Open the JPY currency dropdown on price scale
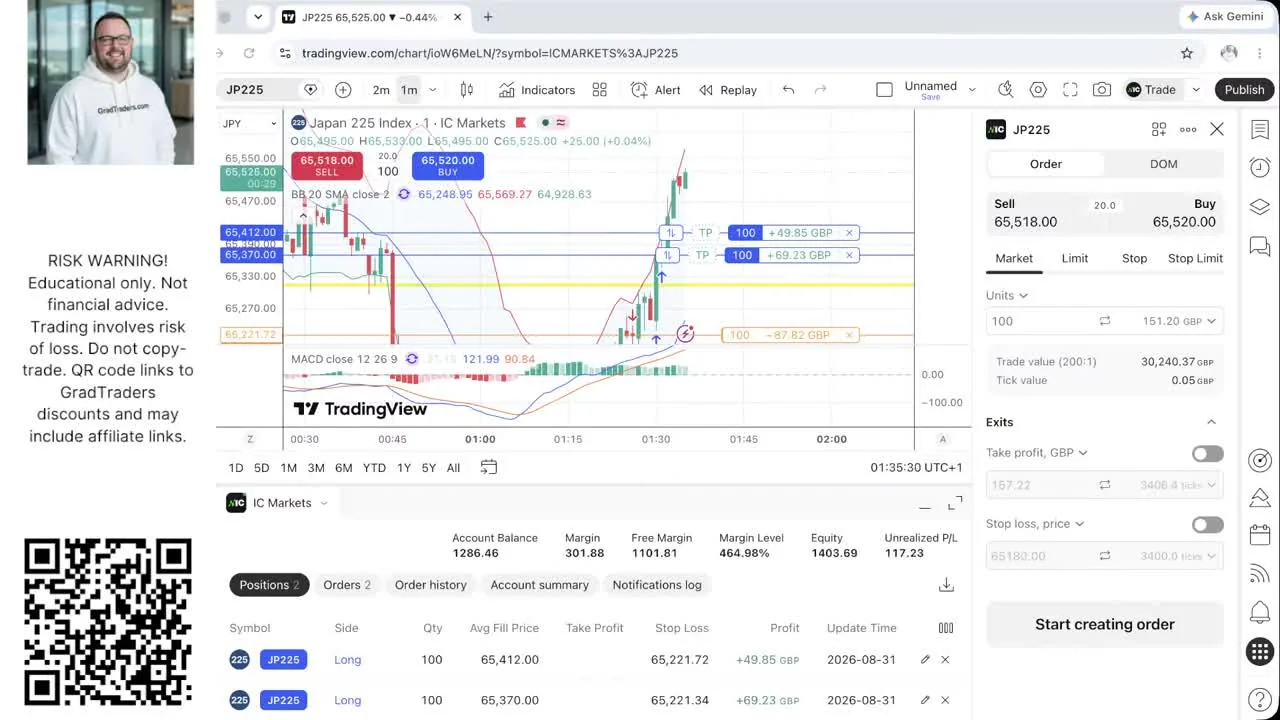 coord(249,123)
